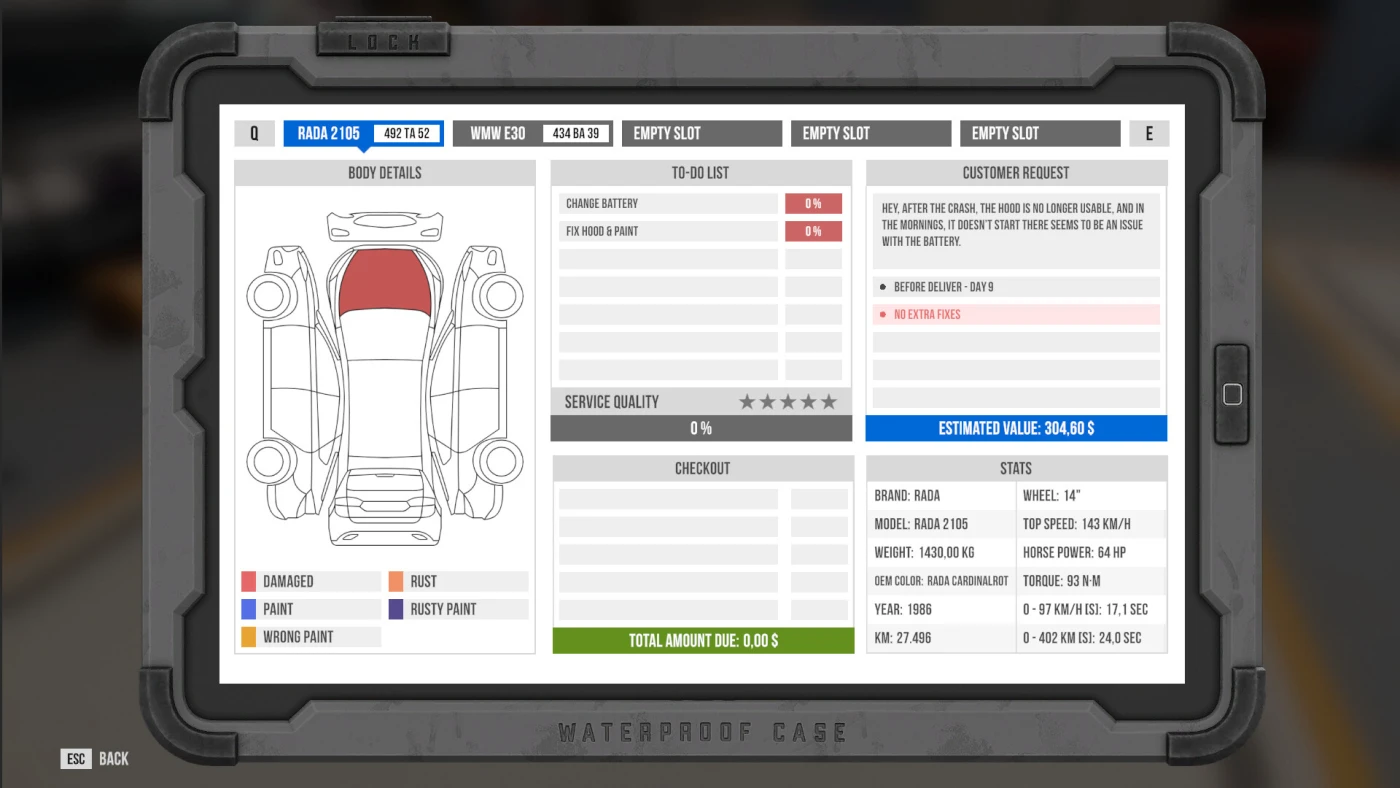Click the ESC Back button
Screen dimensions: 1400x788
96,759
